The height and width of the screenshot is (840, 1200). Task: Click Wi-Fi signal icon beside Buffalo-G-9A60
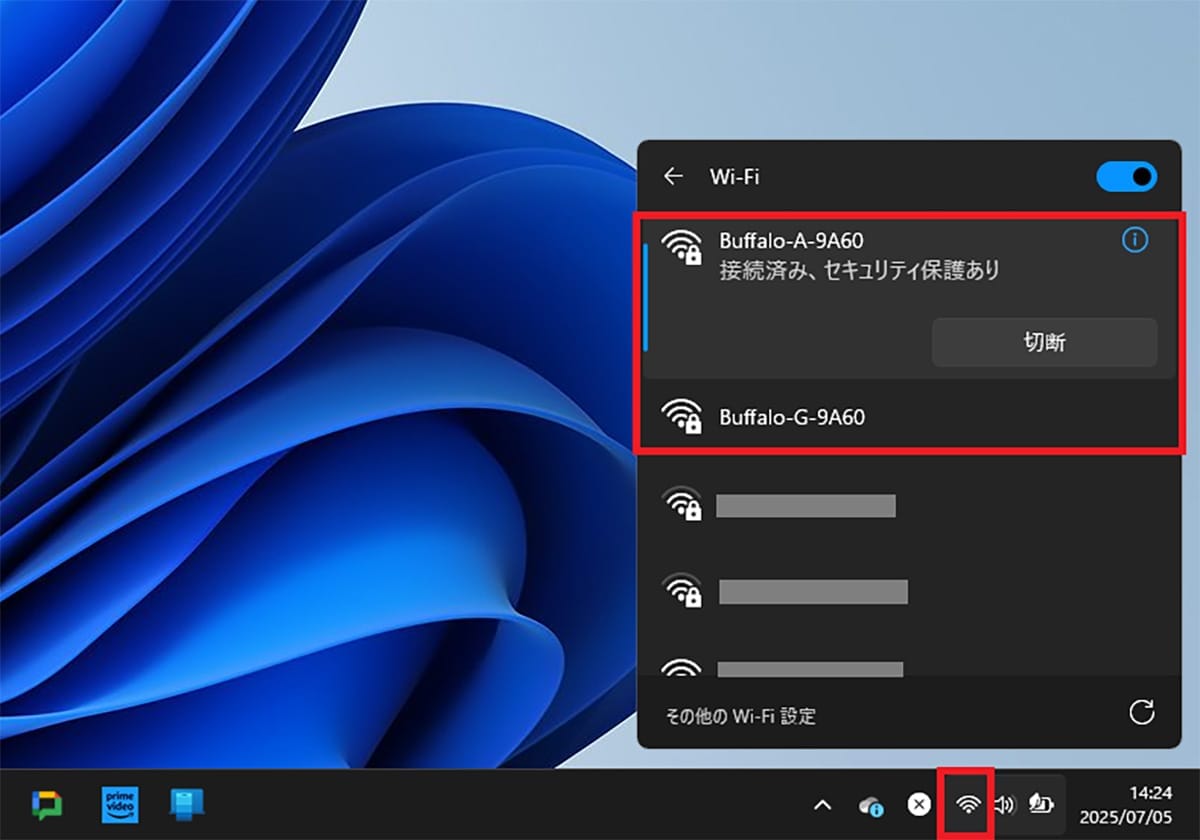coord(683,415)
